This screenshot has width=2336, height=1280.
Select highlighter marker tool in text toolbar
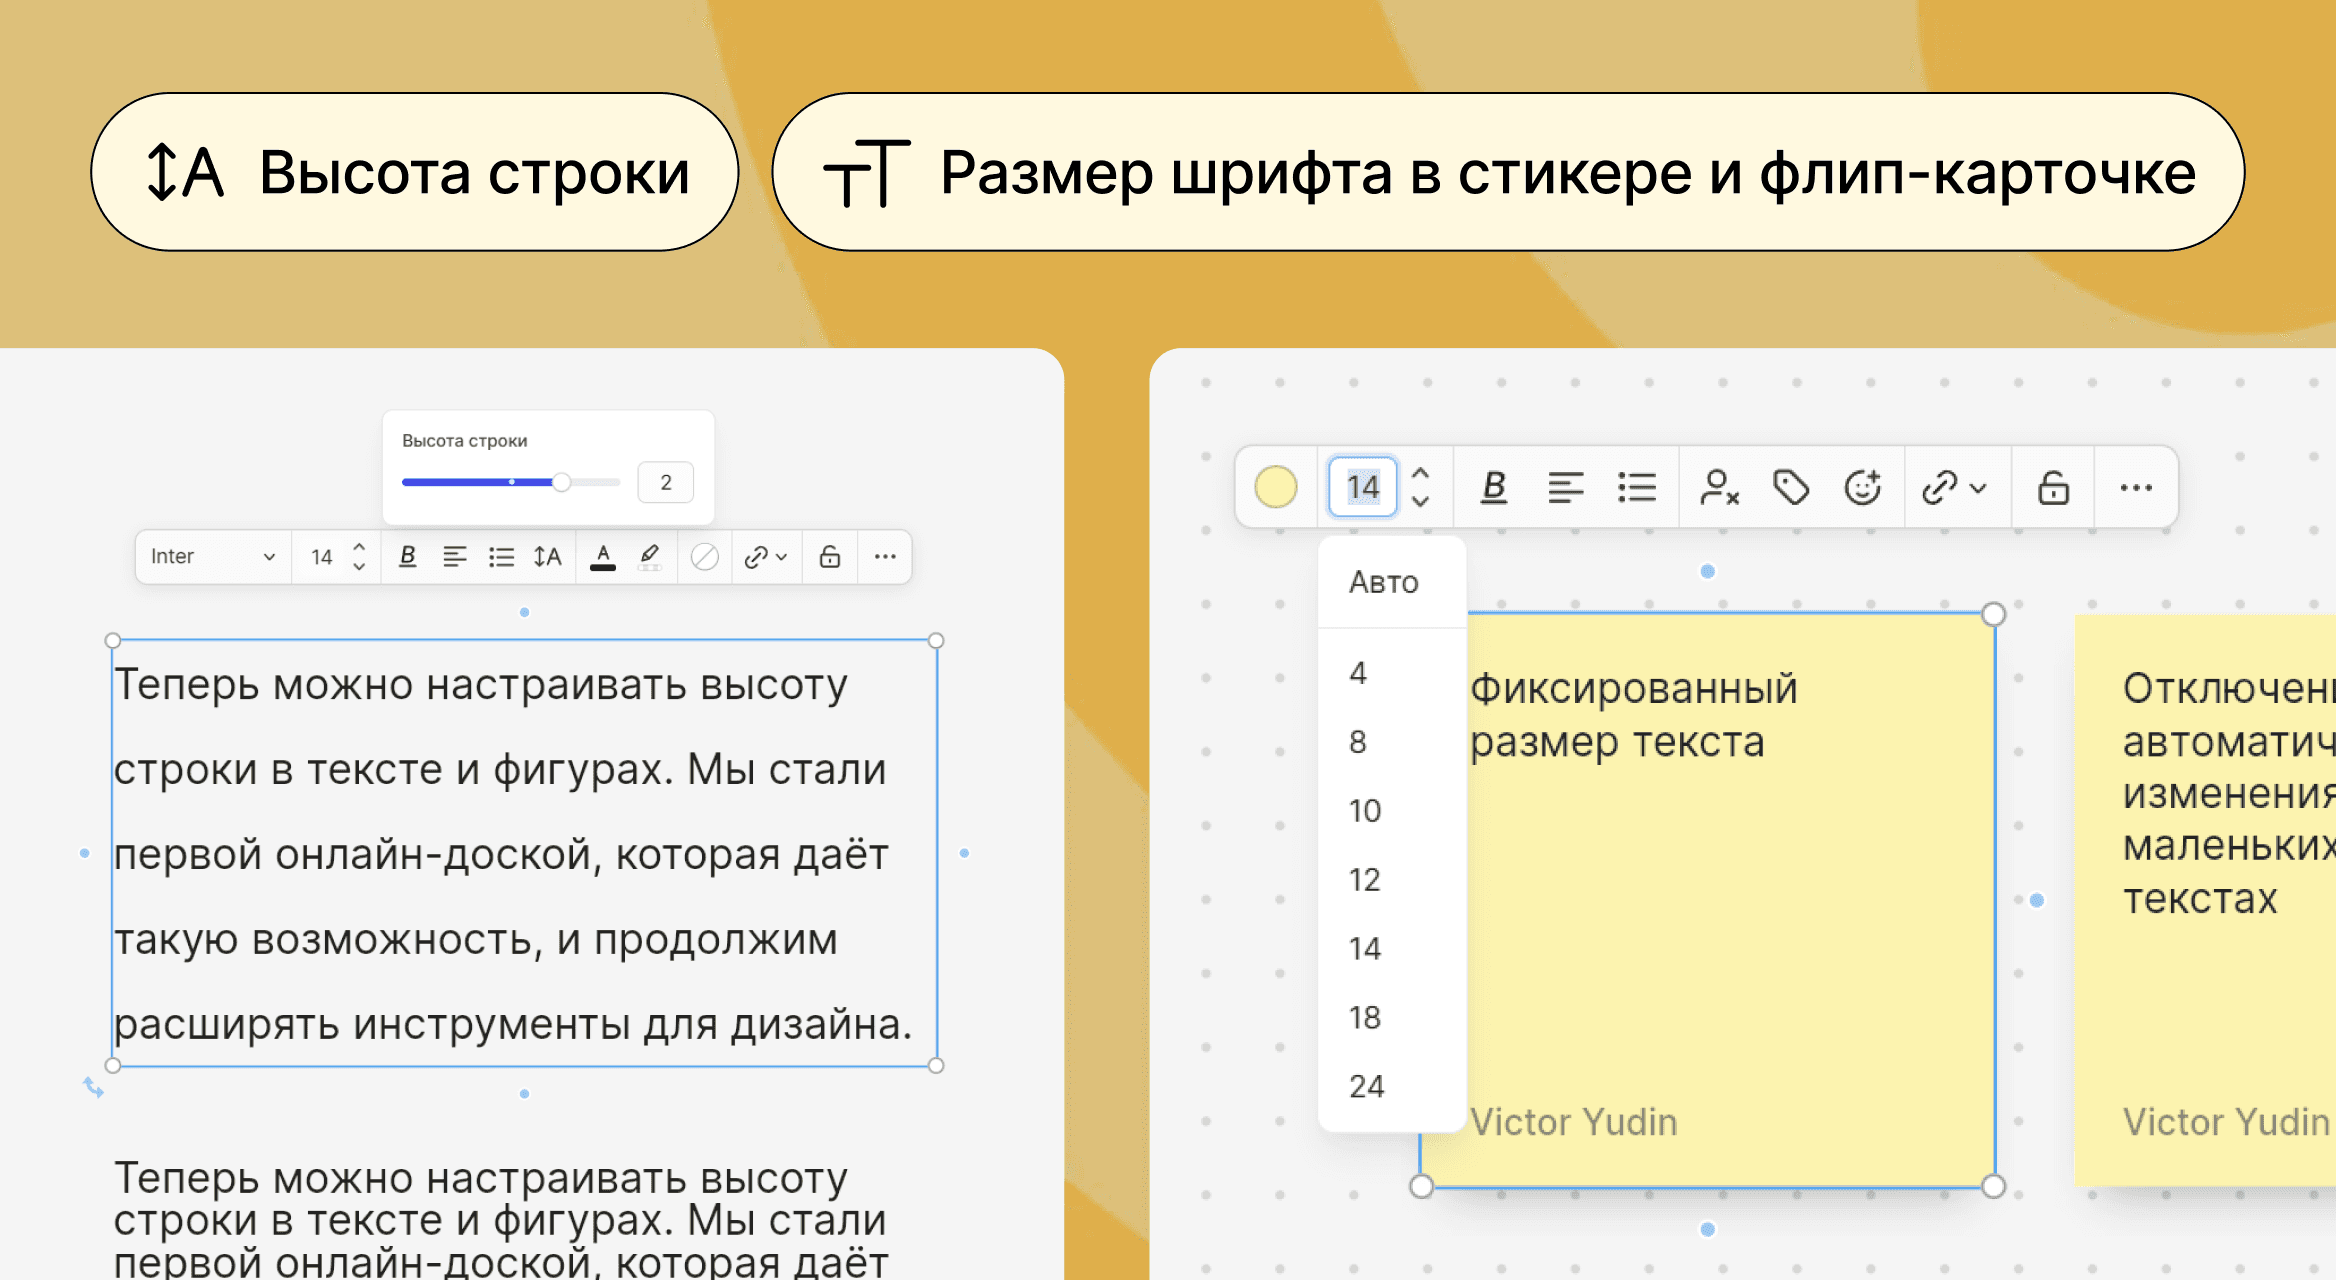[x=650, y=557]
